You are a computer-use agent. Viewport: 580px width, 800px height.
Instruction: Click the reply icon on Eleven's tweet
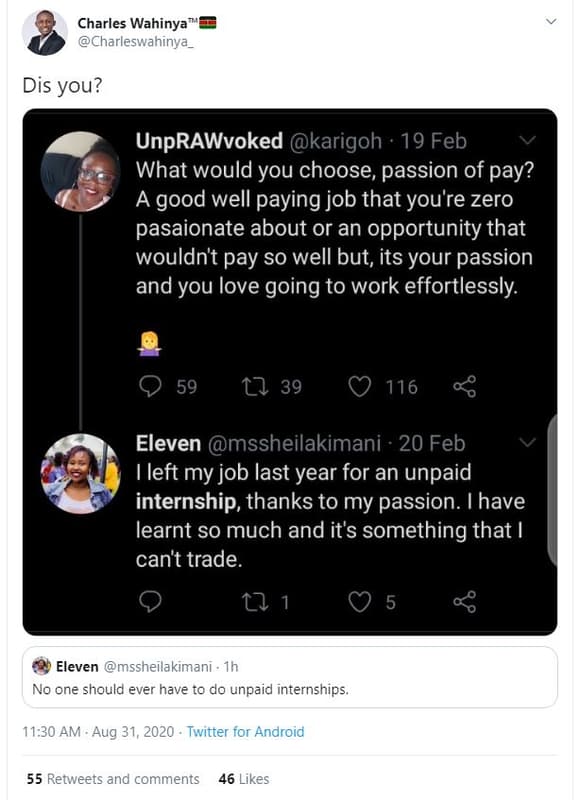pos(148,599)
